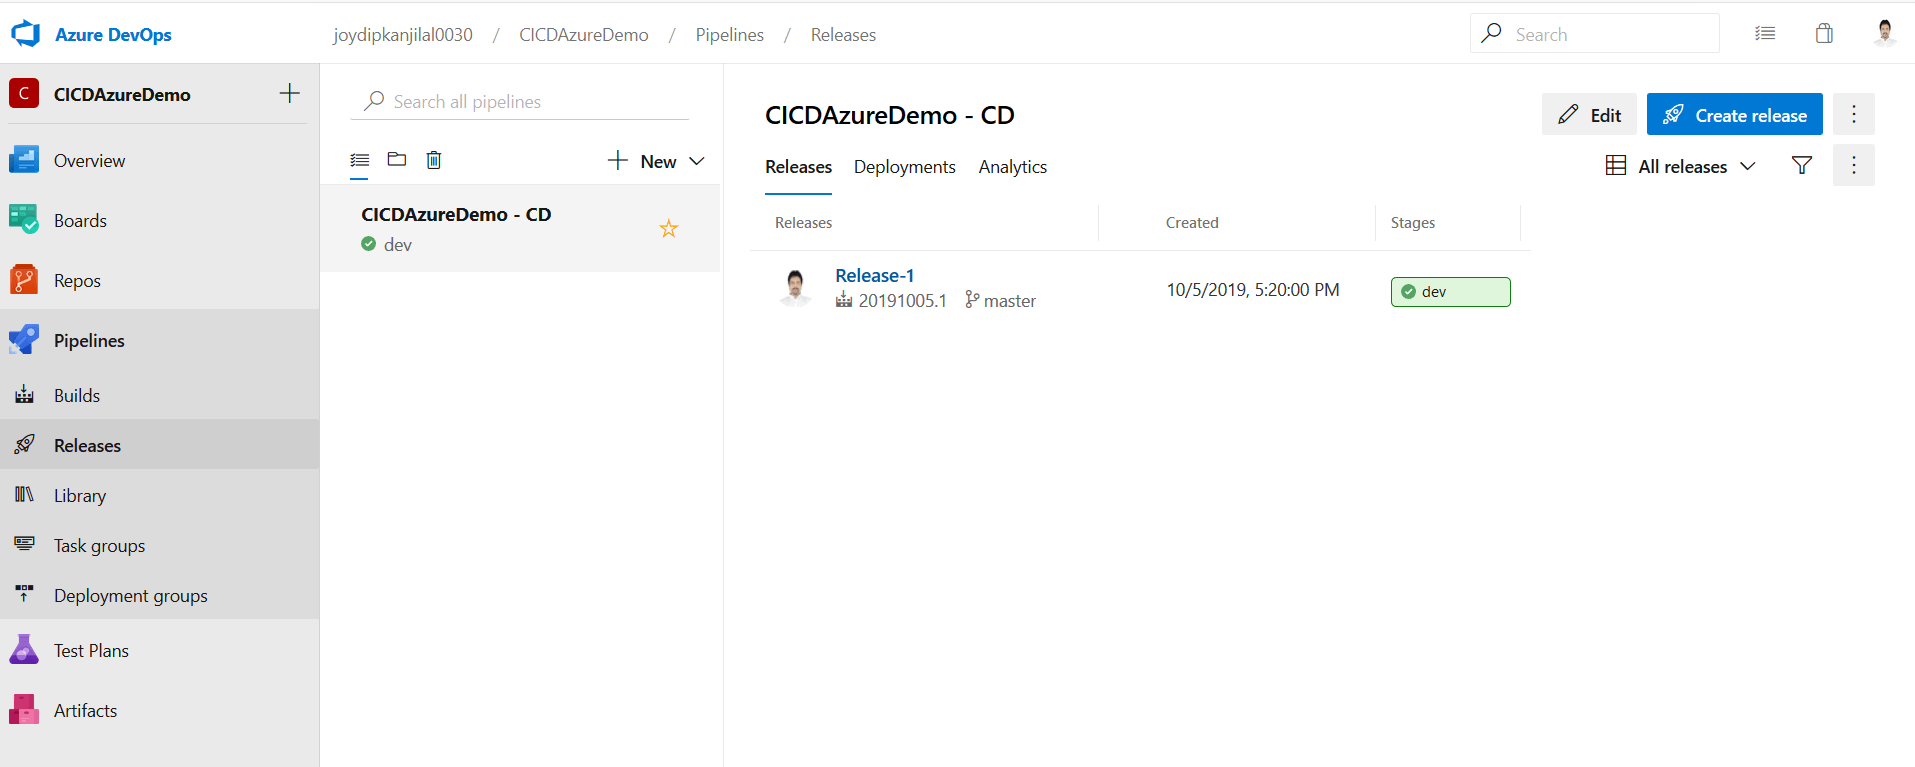
Task: Click the dev stage status badge
Action: pos(1450,292)
